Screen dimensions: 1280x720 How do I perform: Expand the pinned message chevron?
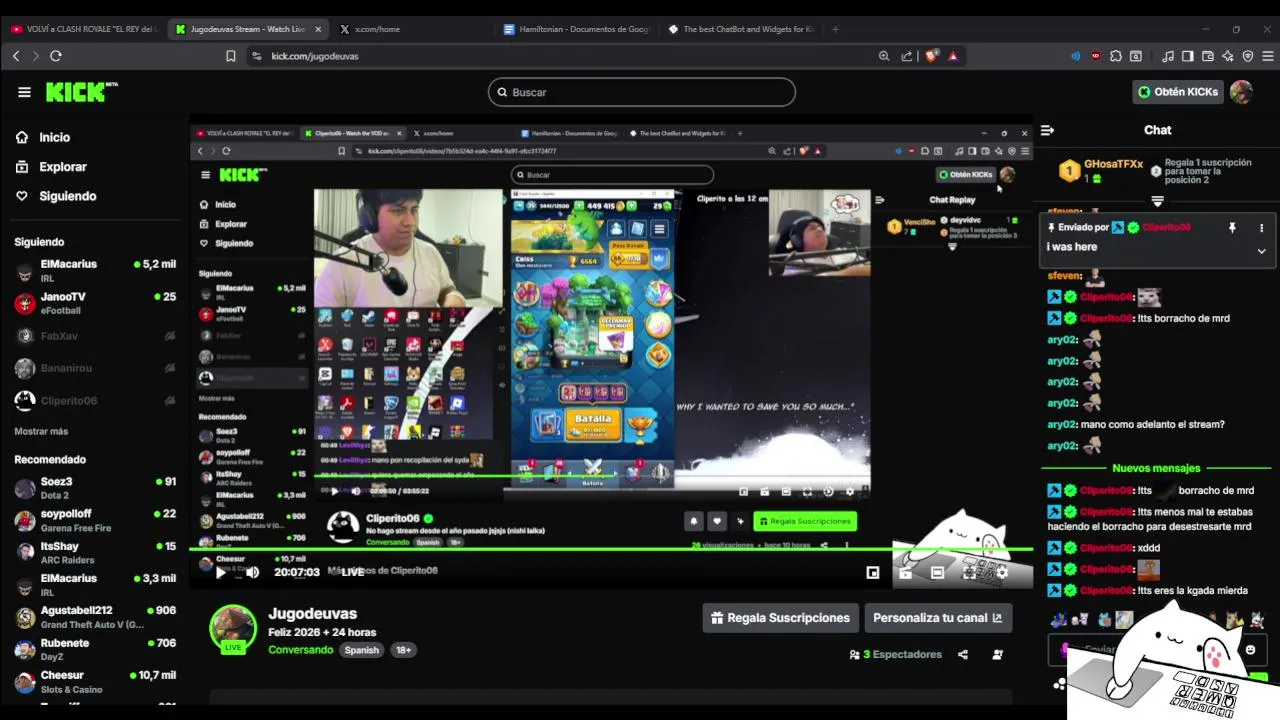coord(1261,251)
